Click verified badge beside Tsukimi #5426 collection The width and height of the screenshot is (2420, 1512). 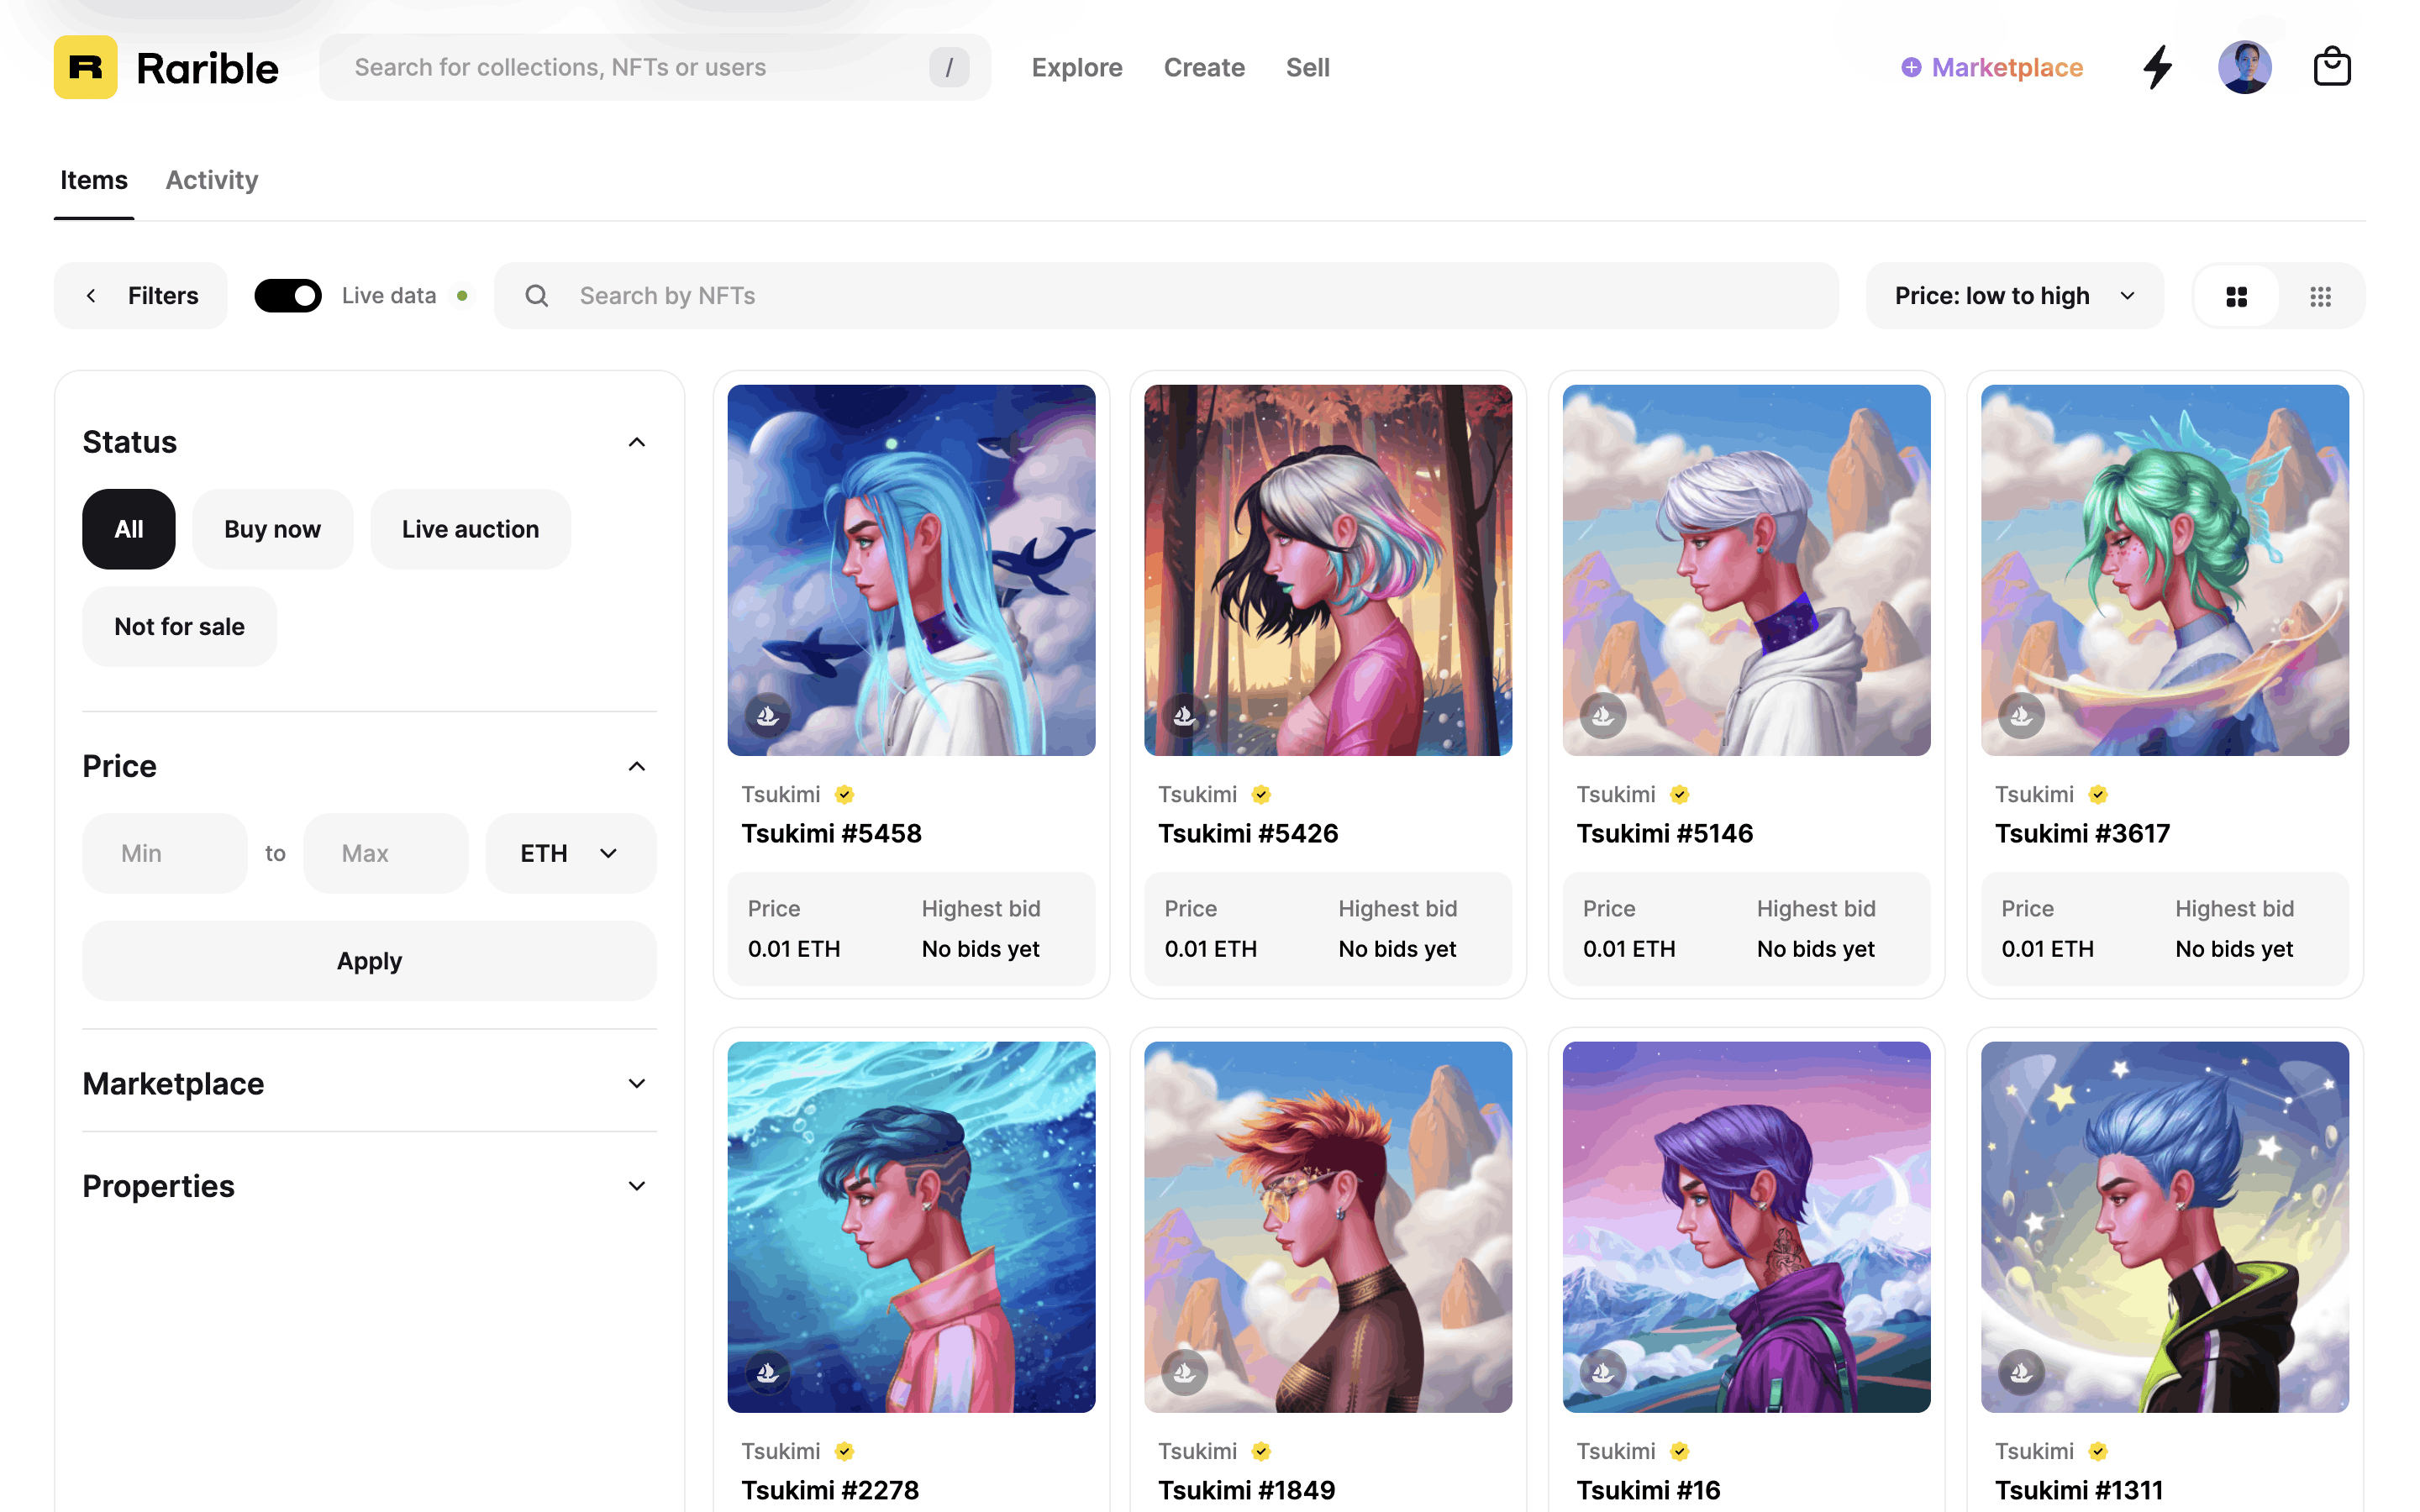click(x=1261, y=794)
